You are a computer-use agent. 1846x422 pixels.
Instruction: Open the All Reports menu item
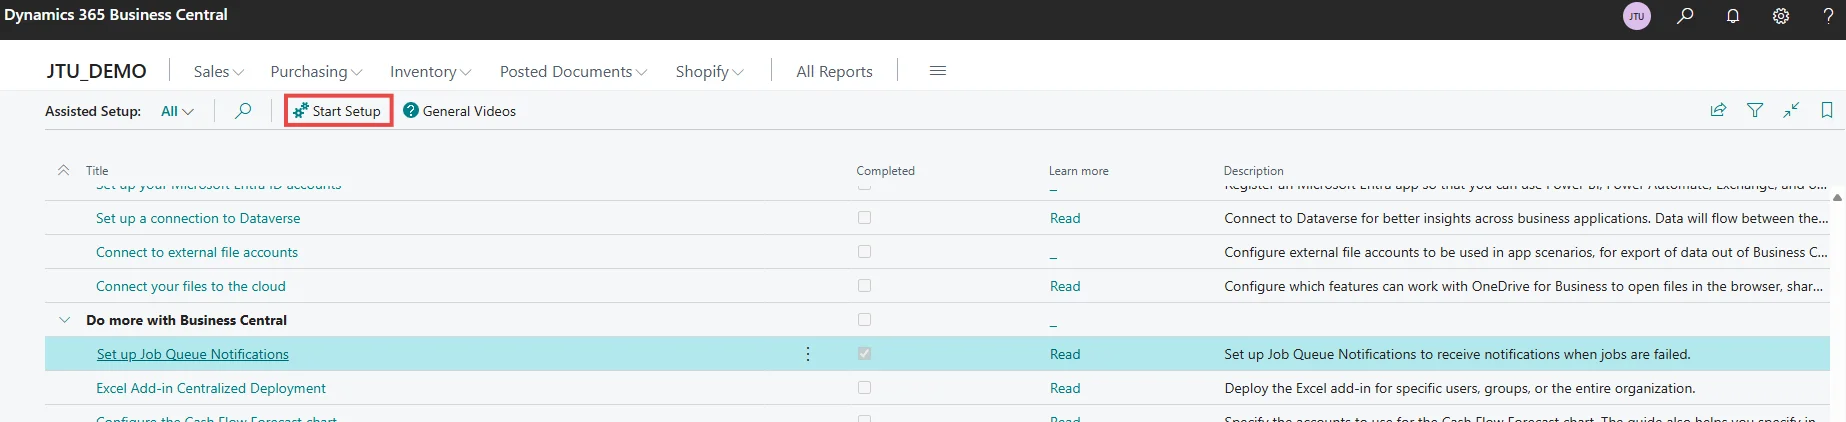pyautogui.click(x=834, y=72)
